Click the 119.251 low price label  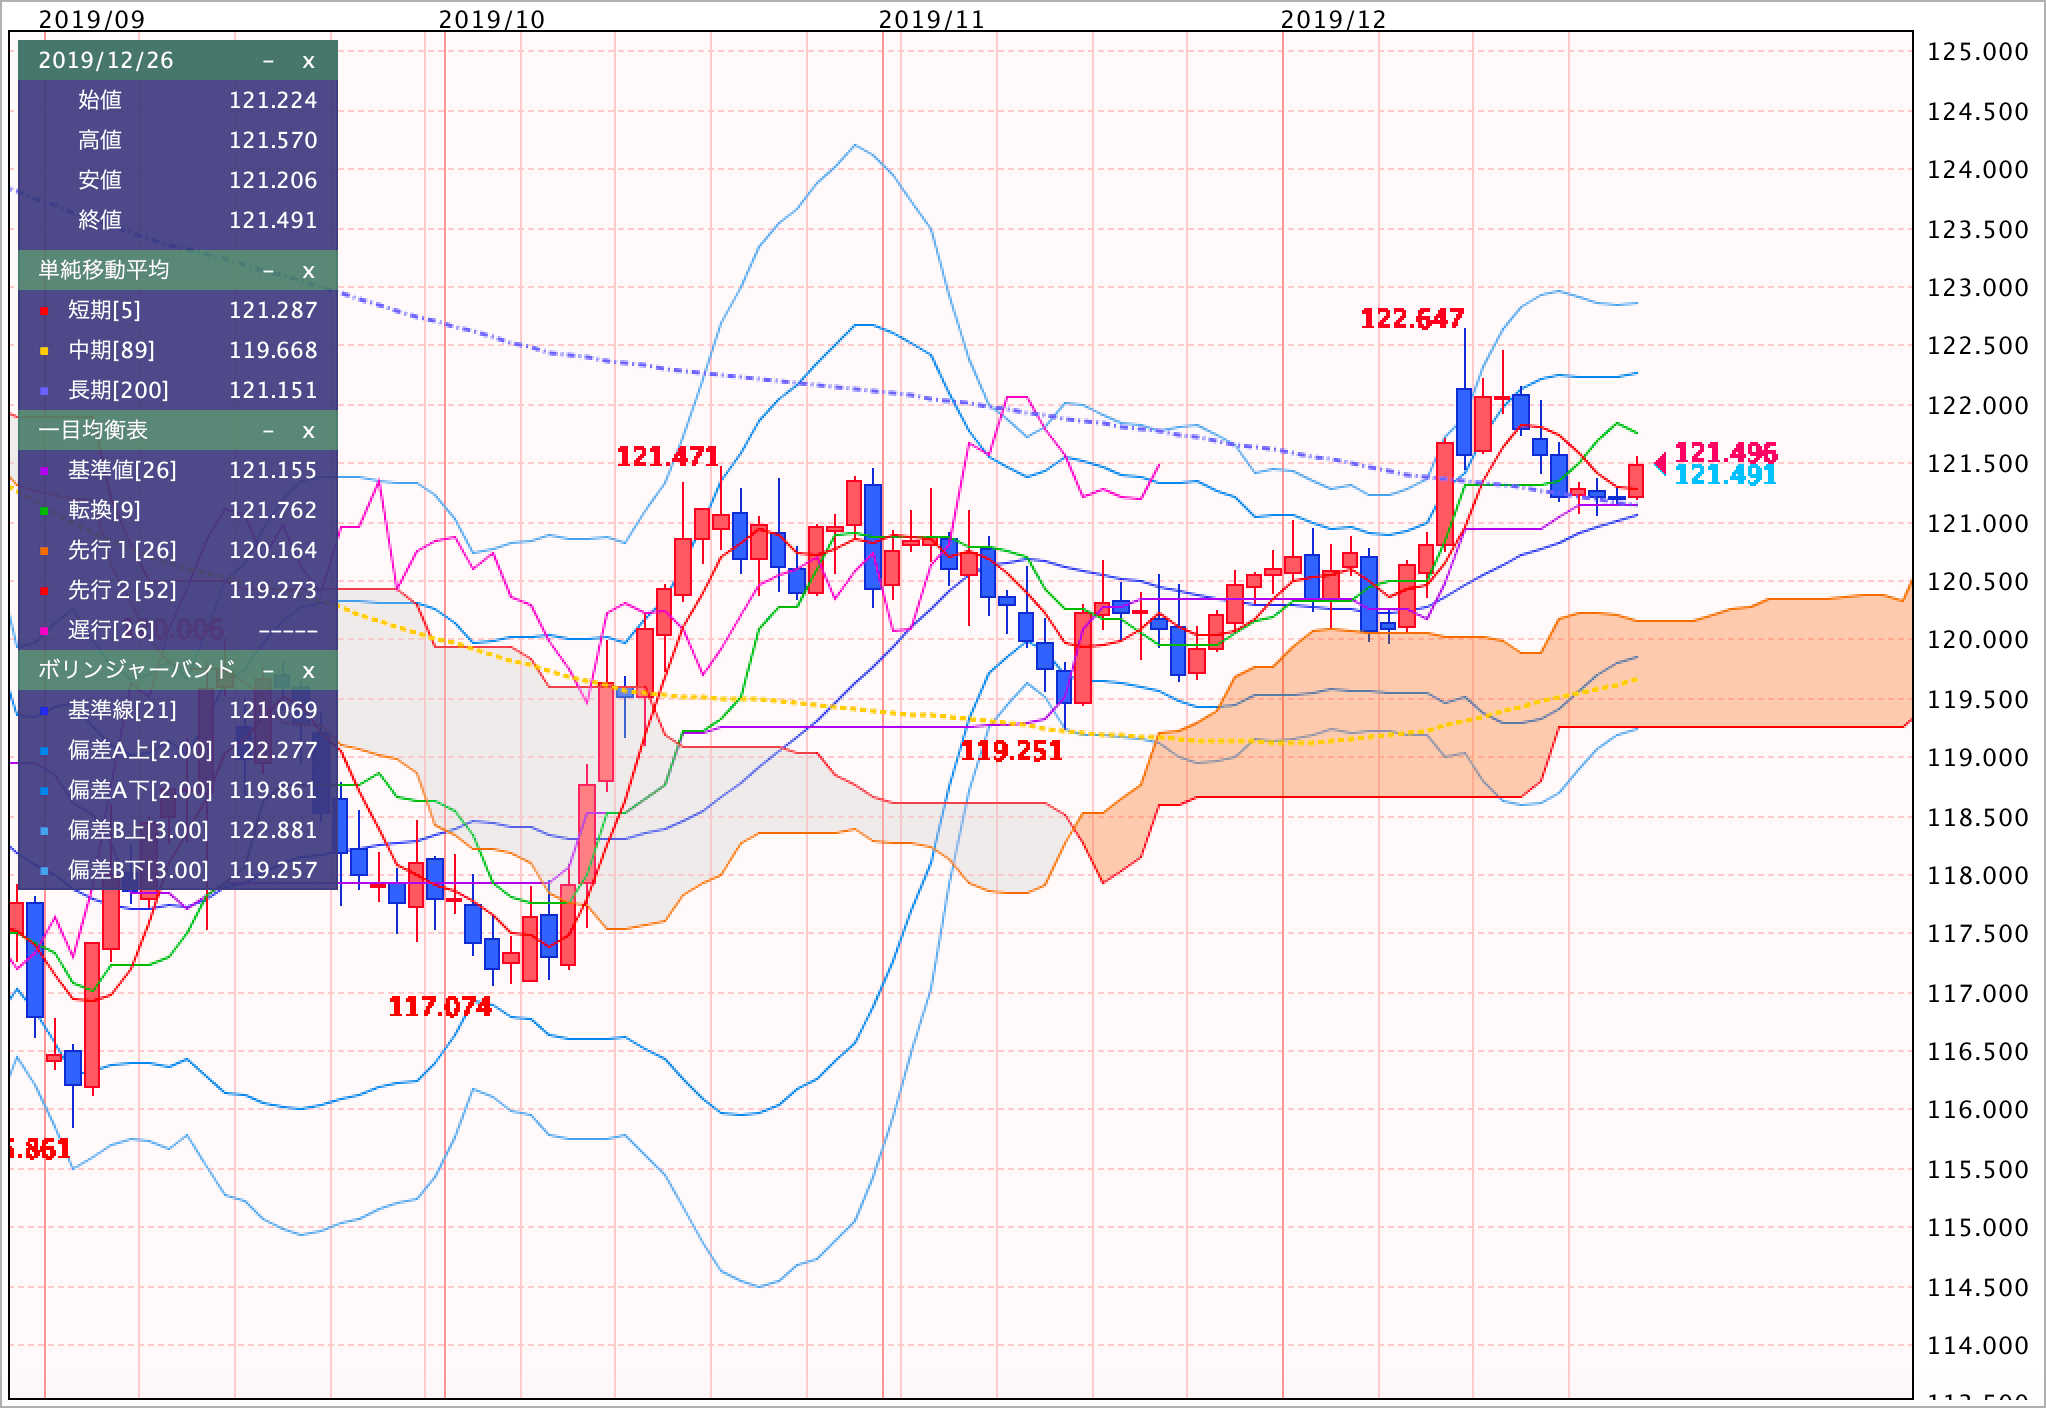(x=1011, y=751)
